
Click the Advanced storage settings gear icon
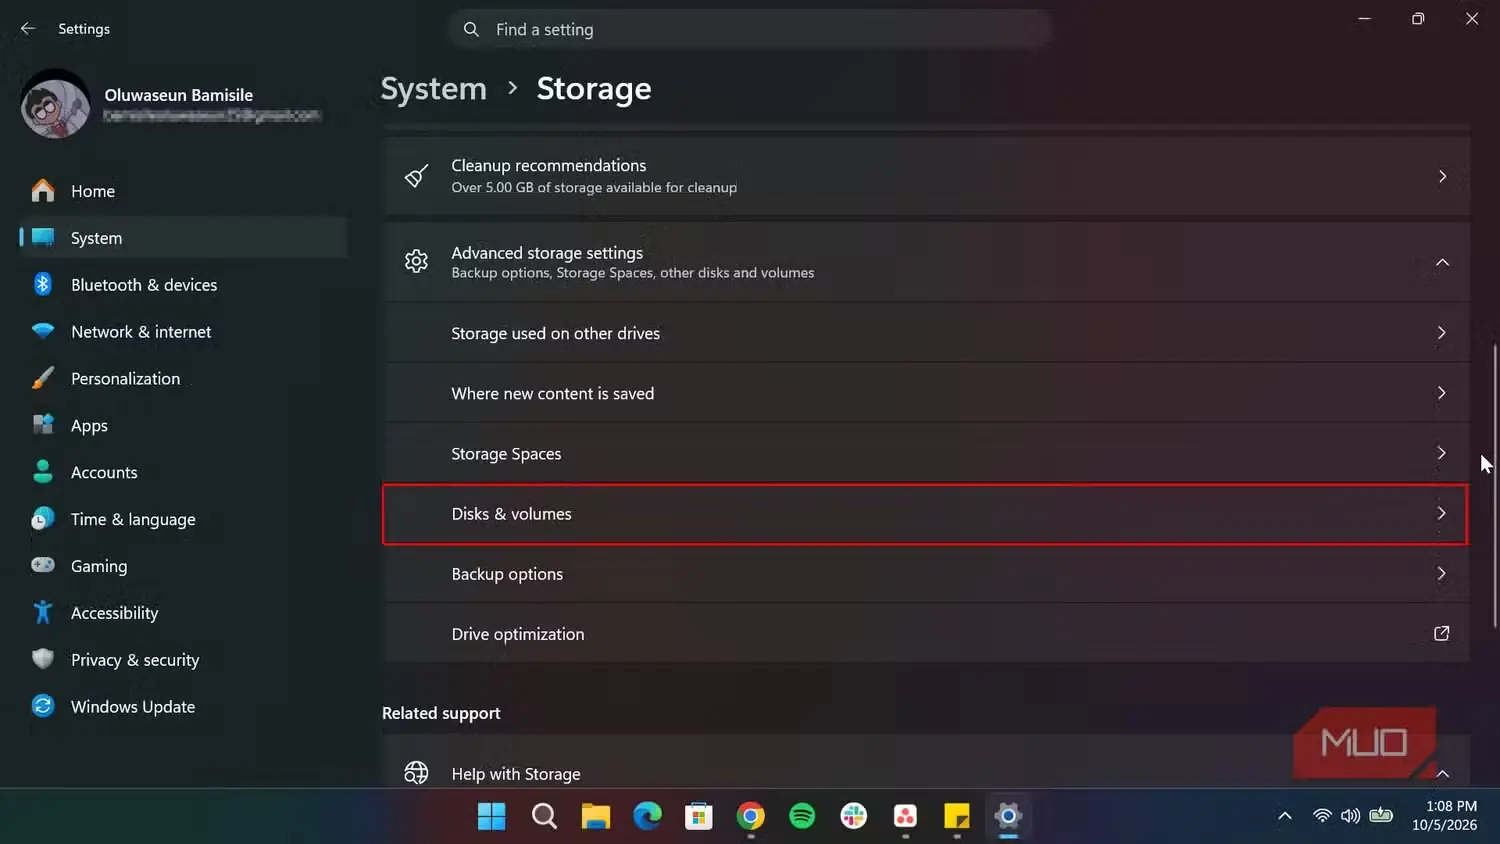[x=416, y=262]
